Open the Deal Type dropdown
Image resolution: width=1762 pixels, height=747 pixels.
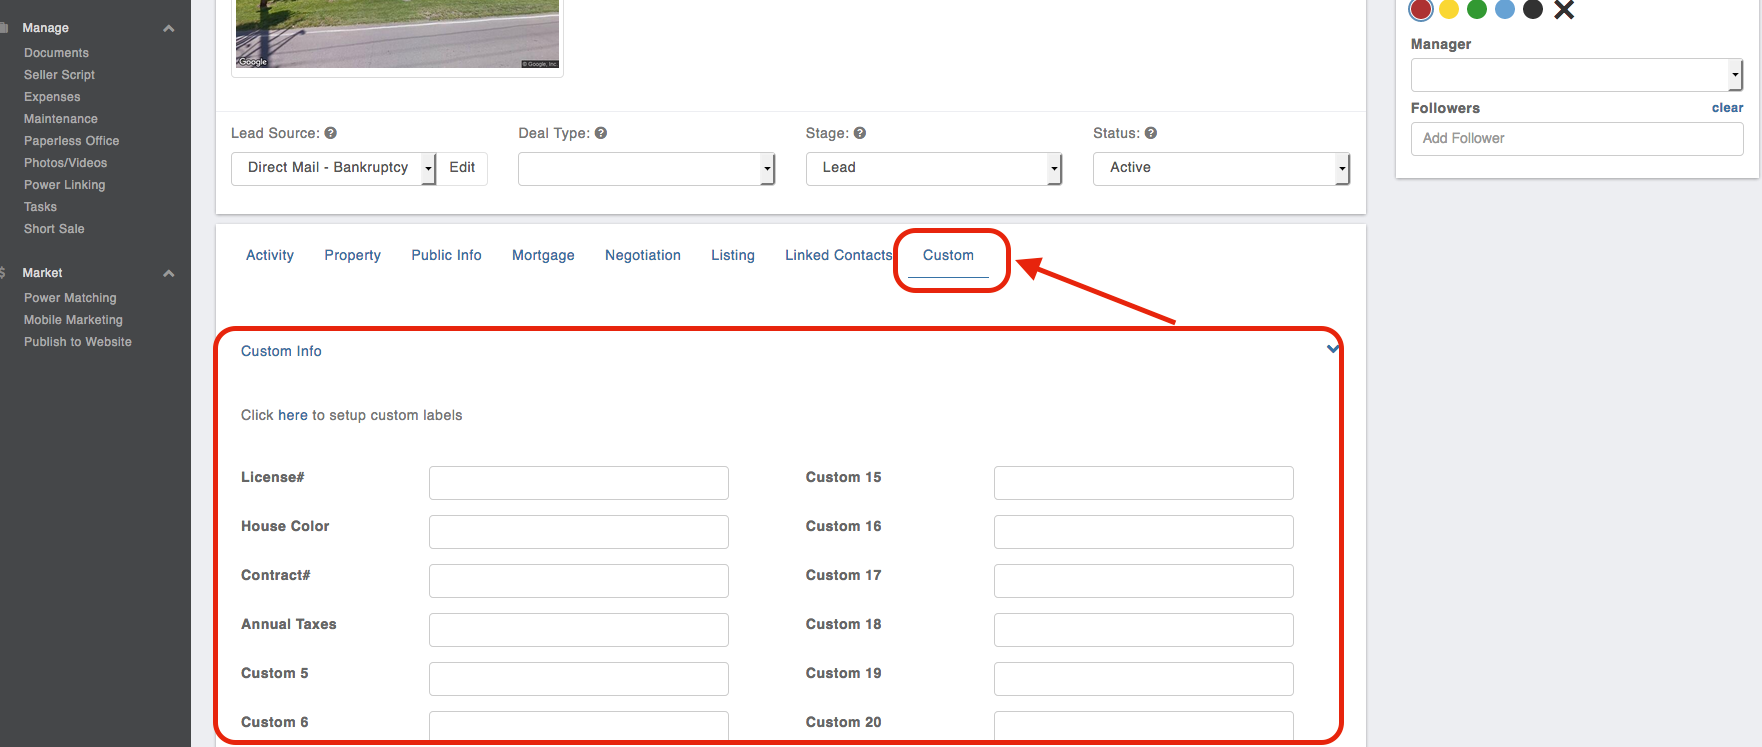coord(646,168)
